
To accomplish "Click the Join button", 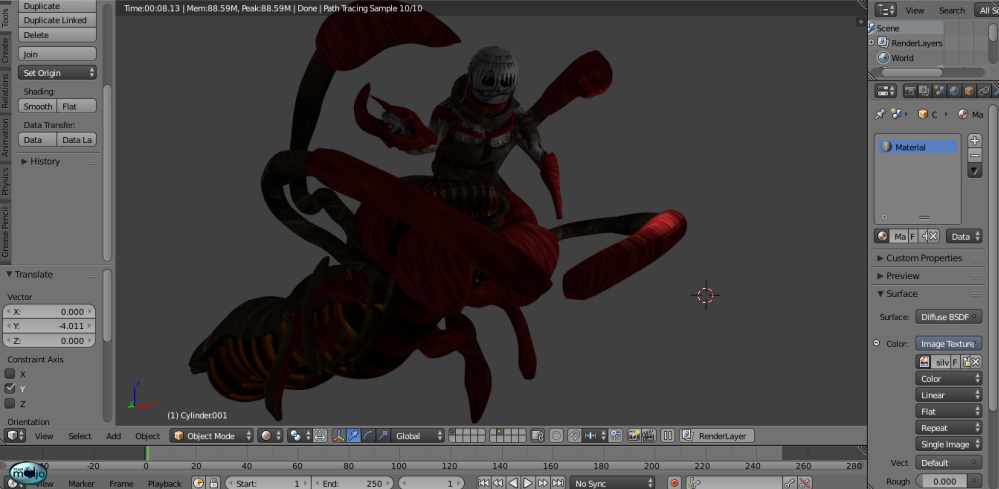I will coord(57,54).
